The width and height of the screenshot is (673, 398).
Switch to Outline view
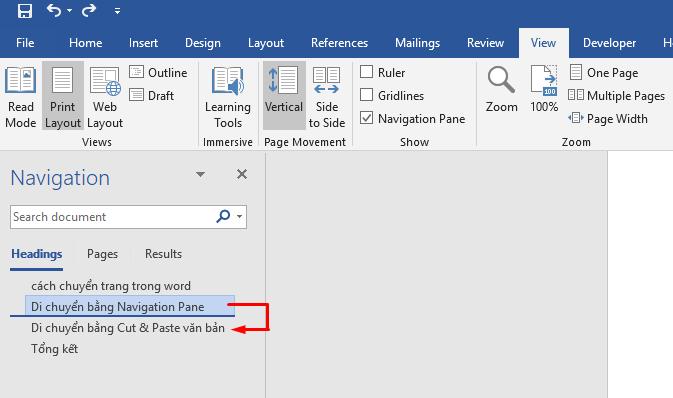point(158,73)
